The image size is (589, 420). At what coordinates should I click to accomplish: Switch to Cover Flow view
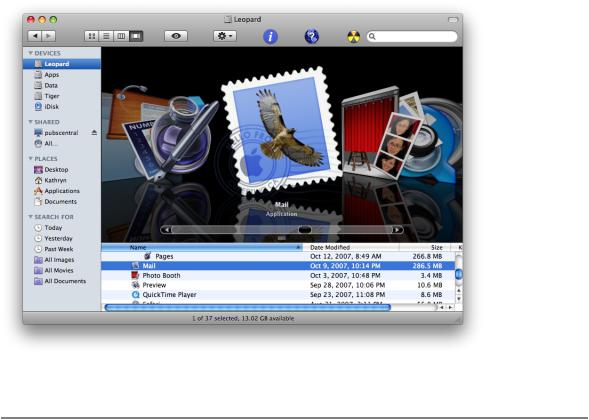136,36
